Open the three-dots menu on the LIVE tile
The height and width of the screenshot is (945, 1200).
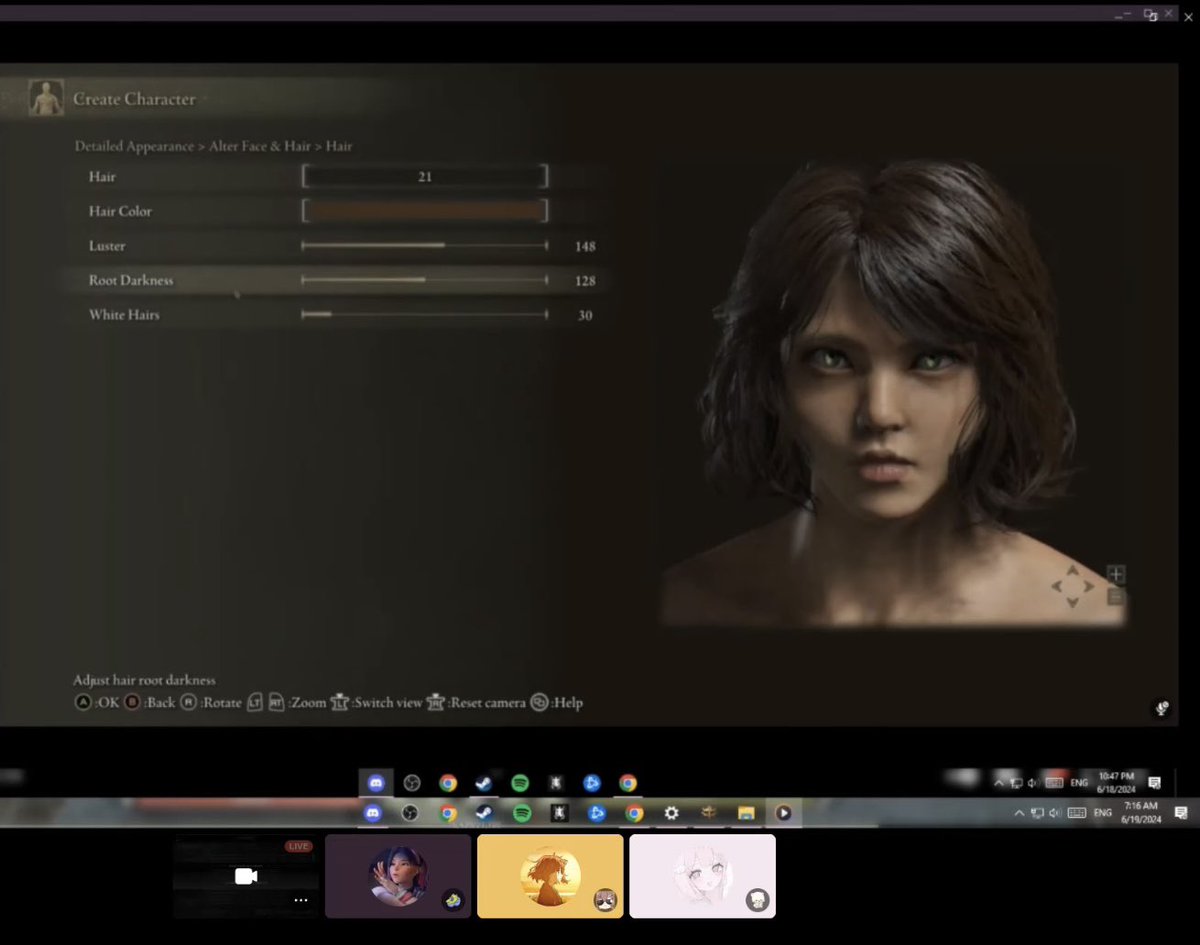tap(301, 900)
